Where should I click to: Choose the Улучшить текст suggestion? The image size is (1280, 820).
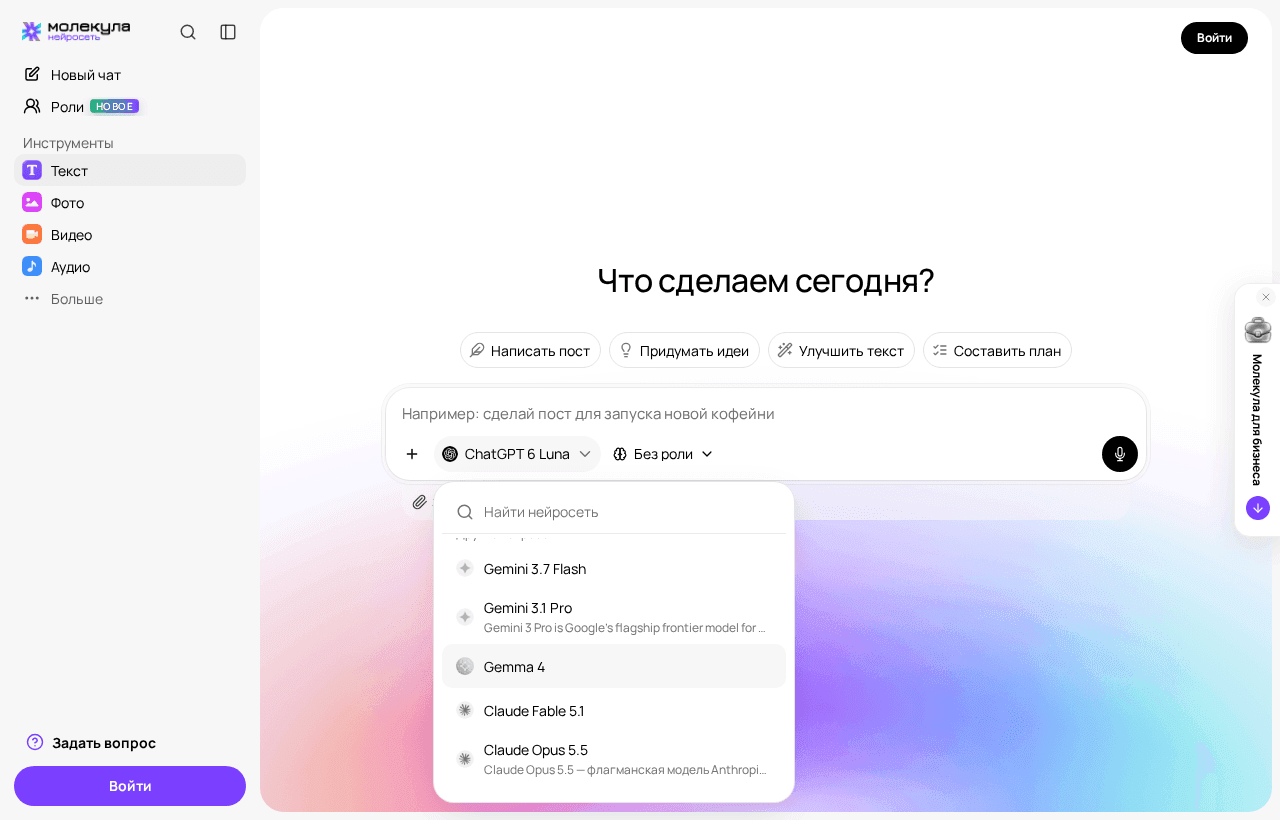tap(841, 350)
